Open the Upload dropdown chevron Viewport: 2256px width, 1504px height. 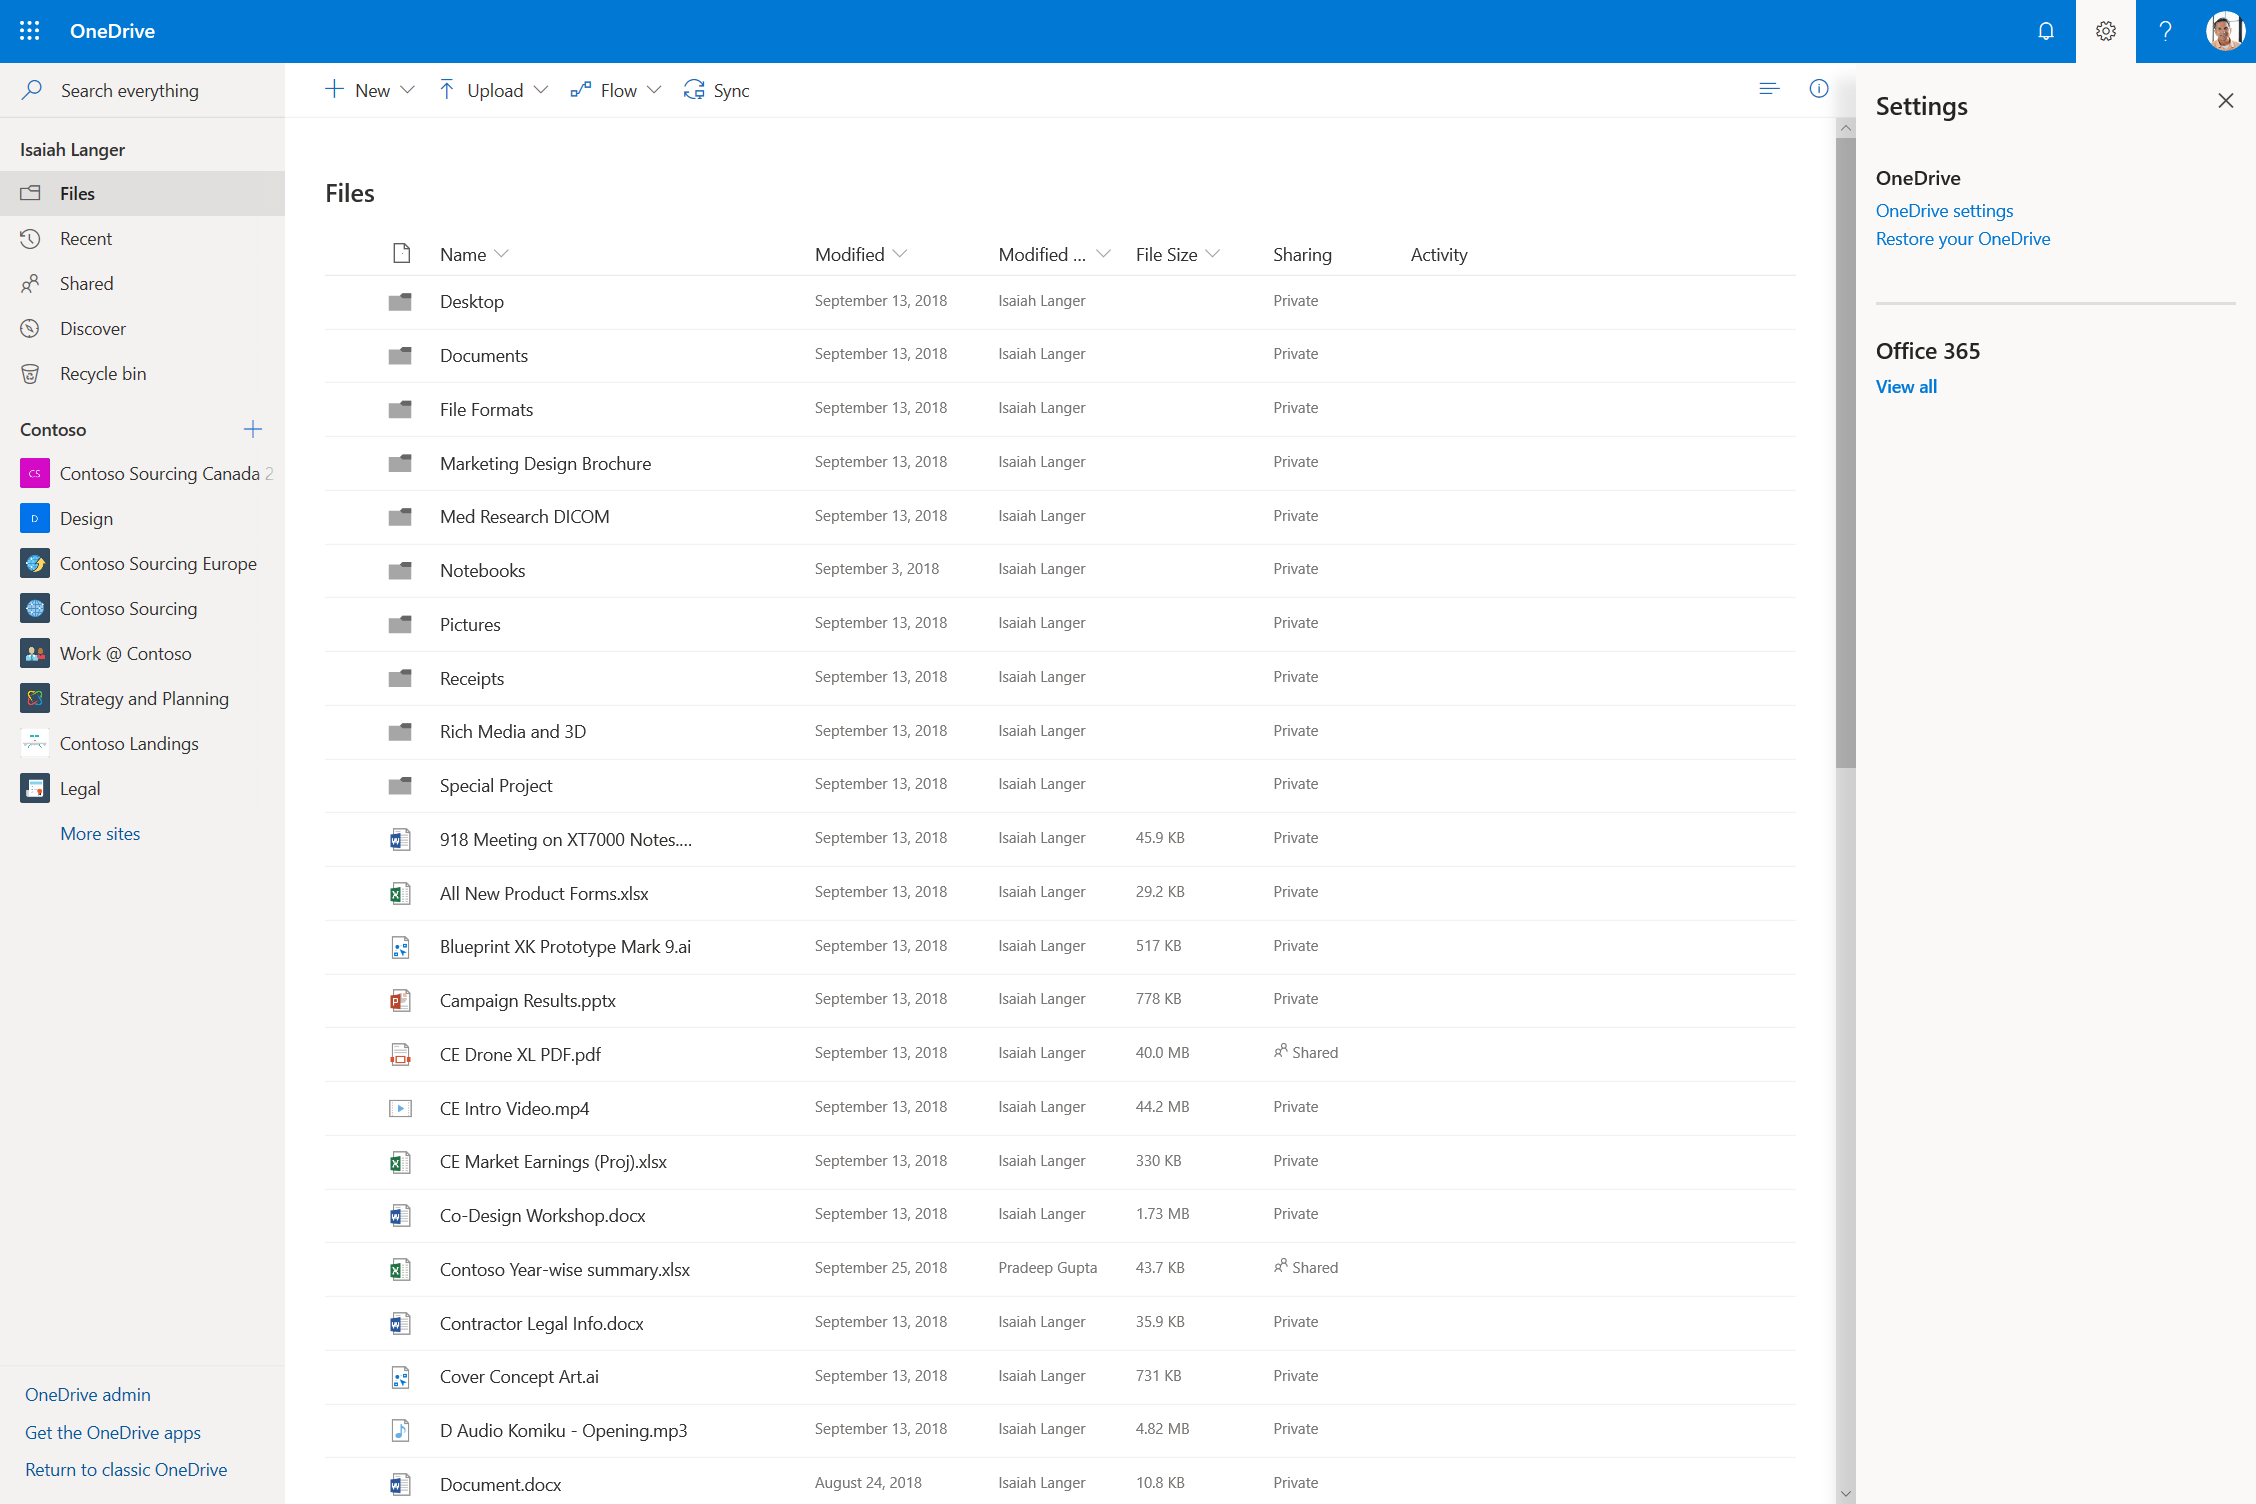541,90
